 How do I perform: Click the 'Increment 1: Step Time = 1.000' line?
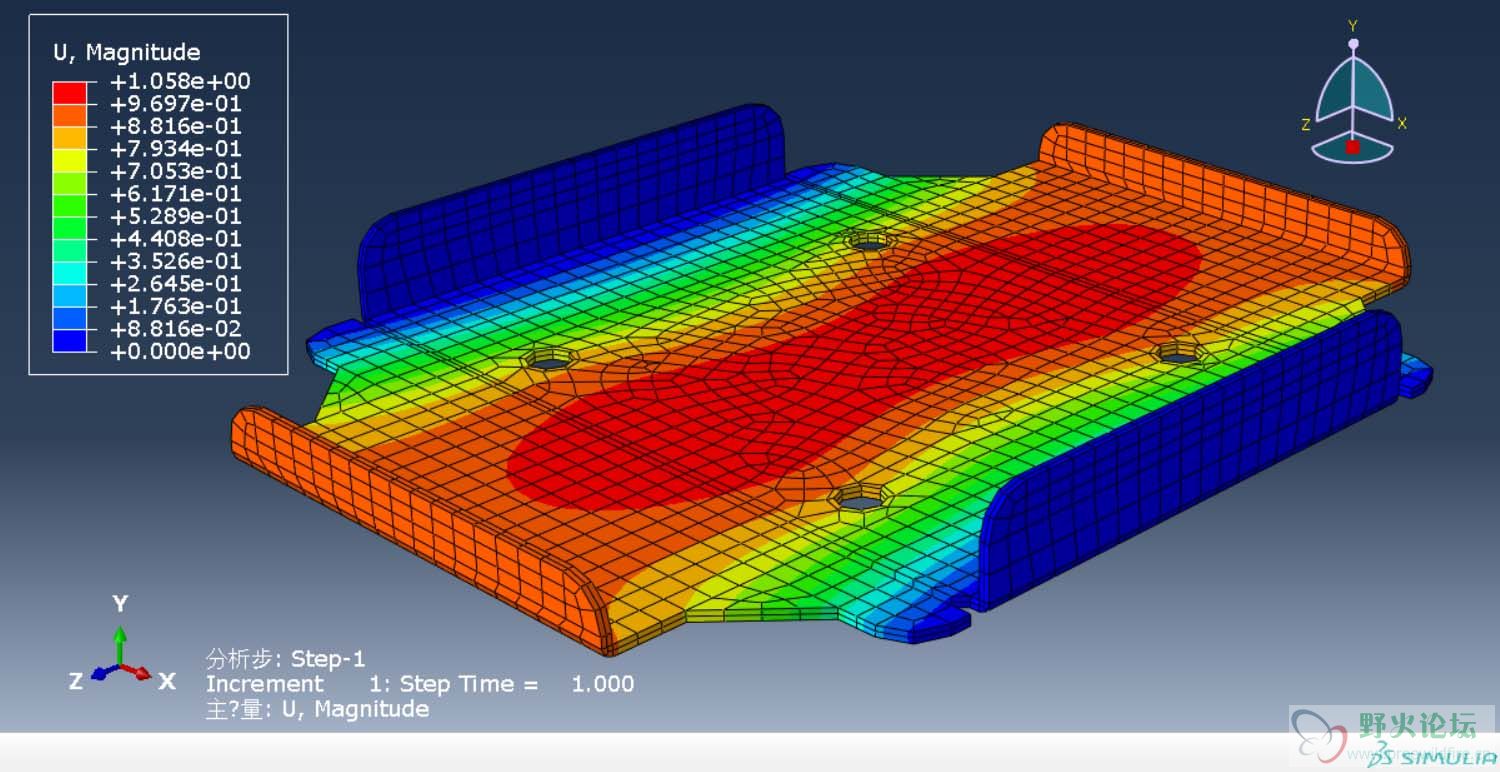pos(420,684)
